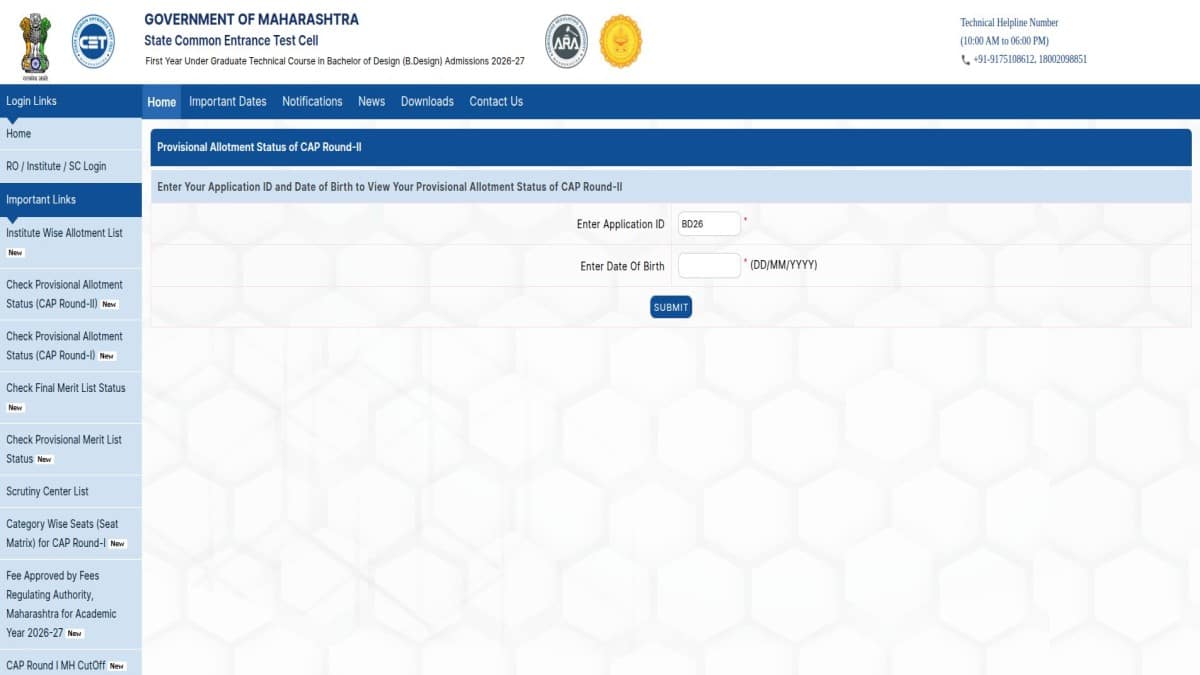Open the Notifications menu item

tap(312, 102)
